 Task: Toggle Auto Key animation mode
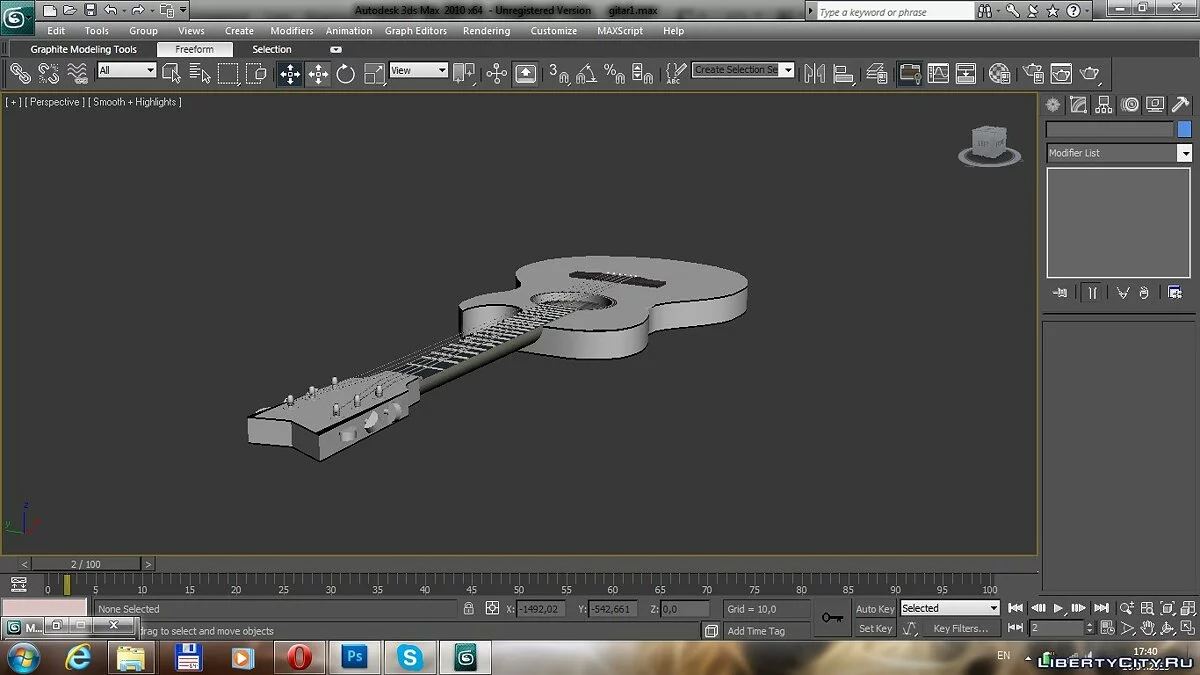(875, 609)
